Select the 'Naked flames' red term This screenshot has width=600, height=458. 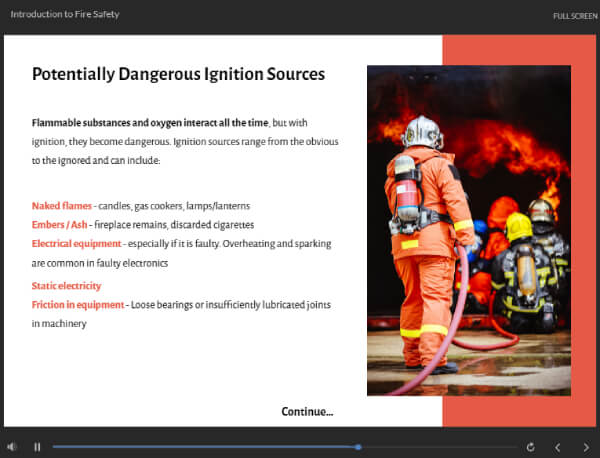coord(61,205)
